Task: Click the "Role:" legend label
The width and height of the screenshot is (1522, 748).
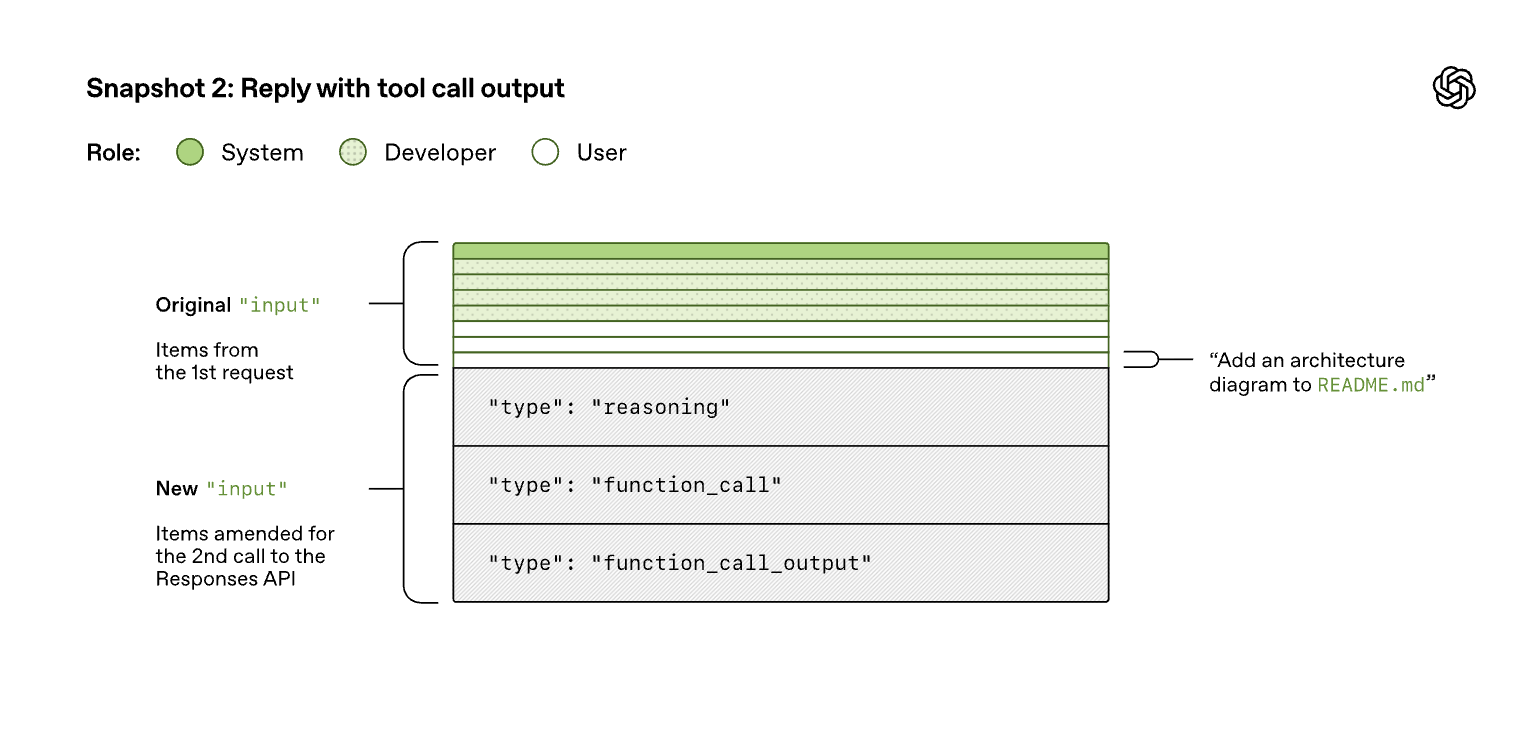Action: click(x=113, y=153)
